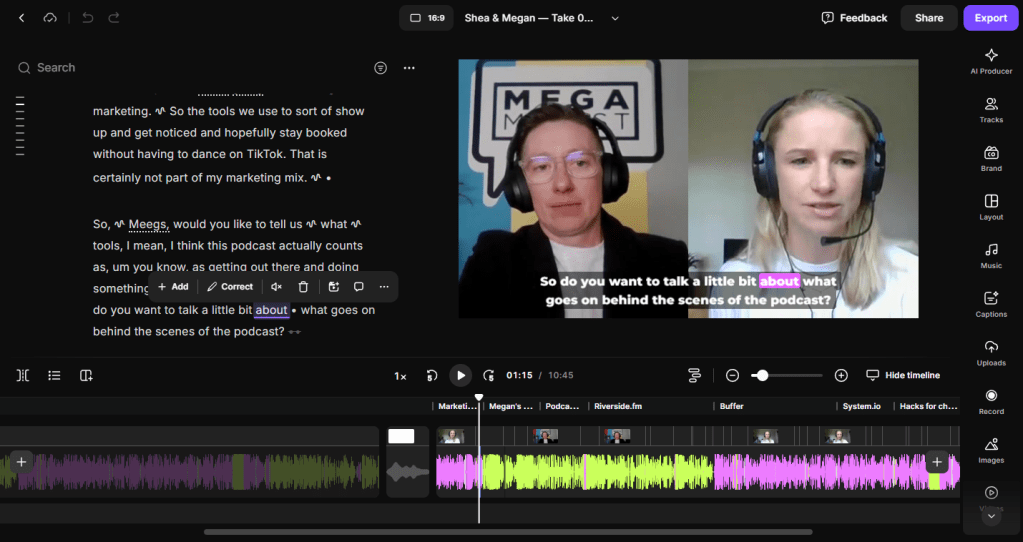Expand the project title dropdown chevron

click(x=615, y=18)
